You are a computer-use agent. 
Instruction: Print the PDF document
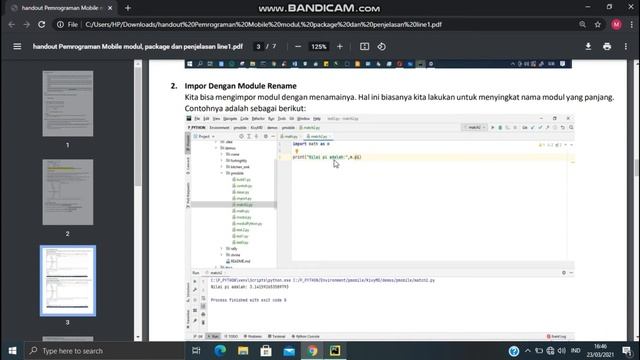[607, 47]
